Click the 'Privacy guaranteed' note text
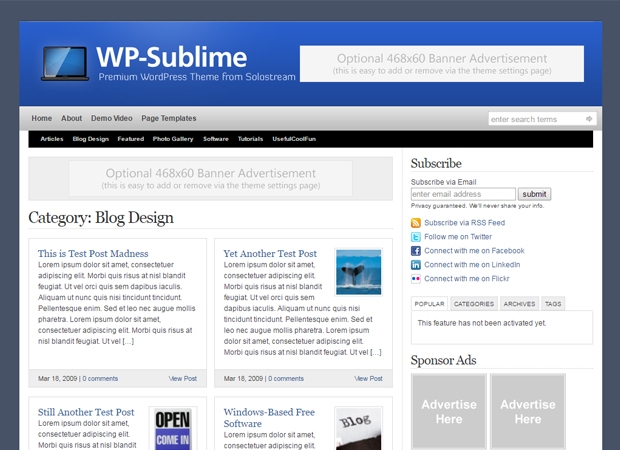The width and height of the screenshot is (620, 450). [477, 206]
